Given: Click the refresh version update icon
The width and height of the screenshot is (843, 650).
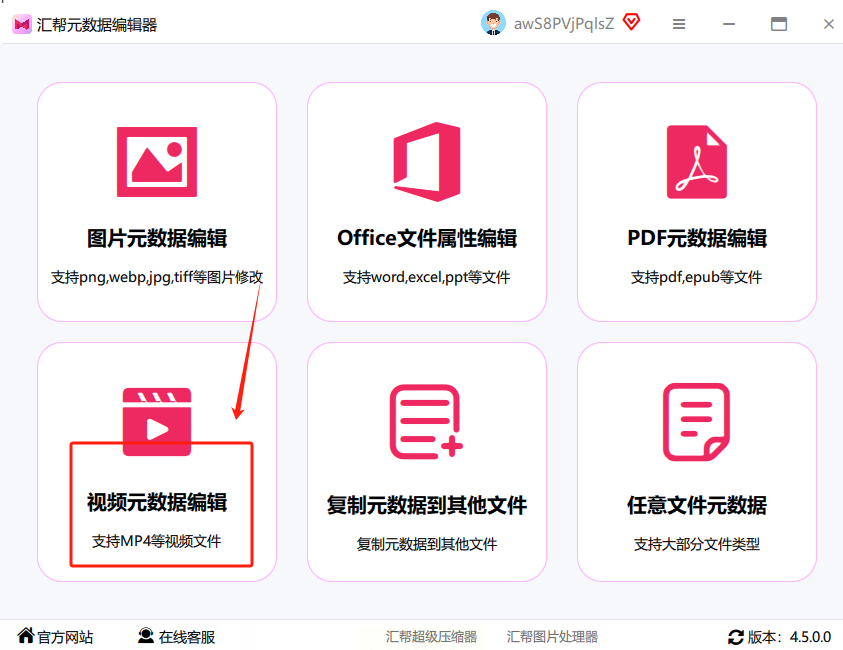Looking at the screenshot, I should [x=735, y=637].
